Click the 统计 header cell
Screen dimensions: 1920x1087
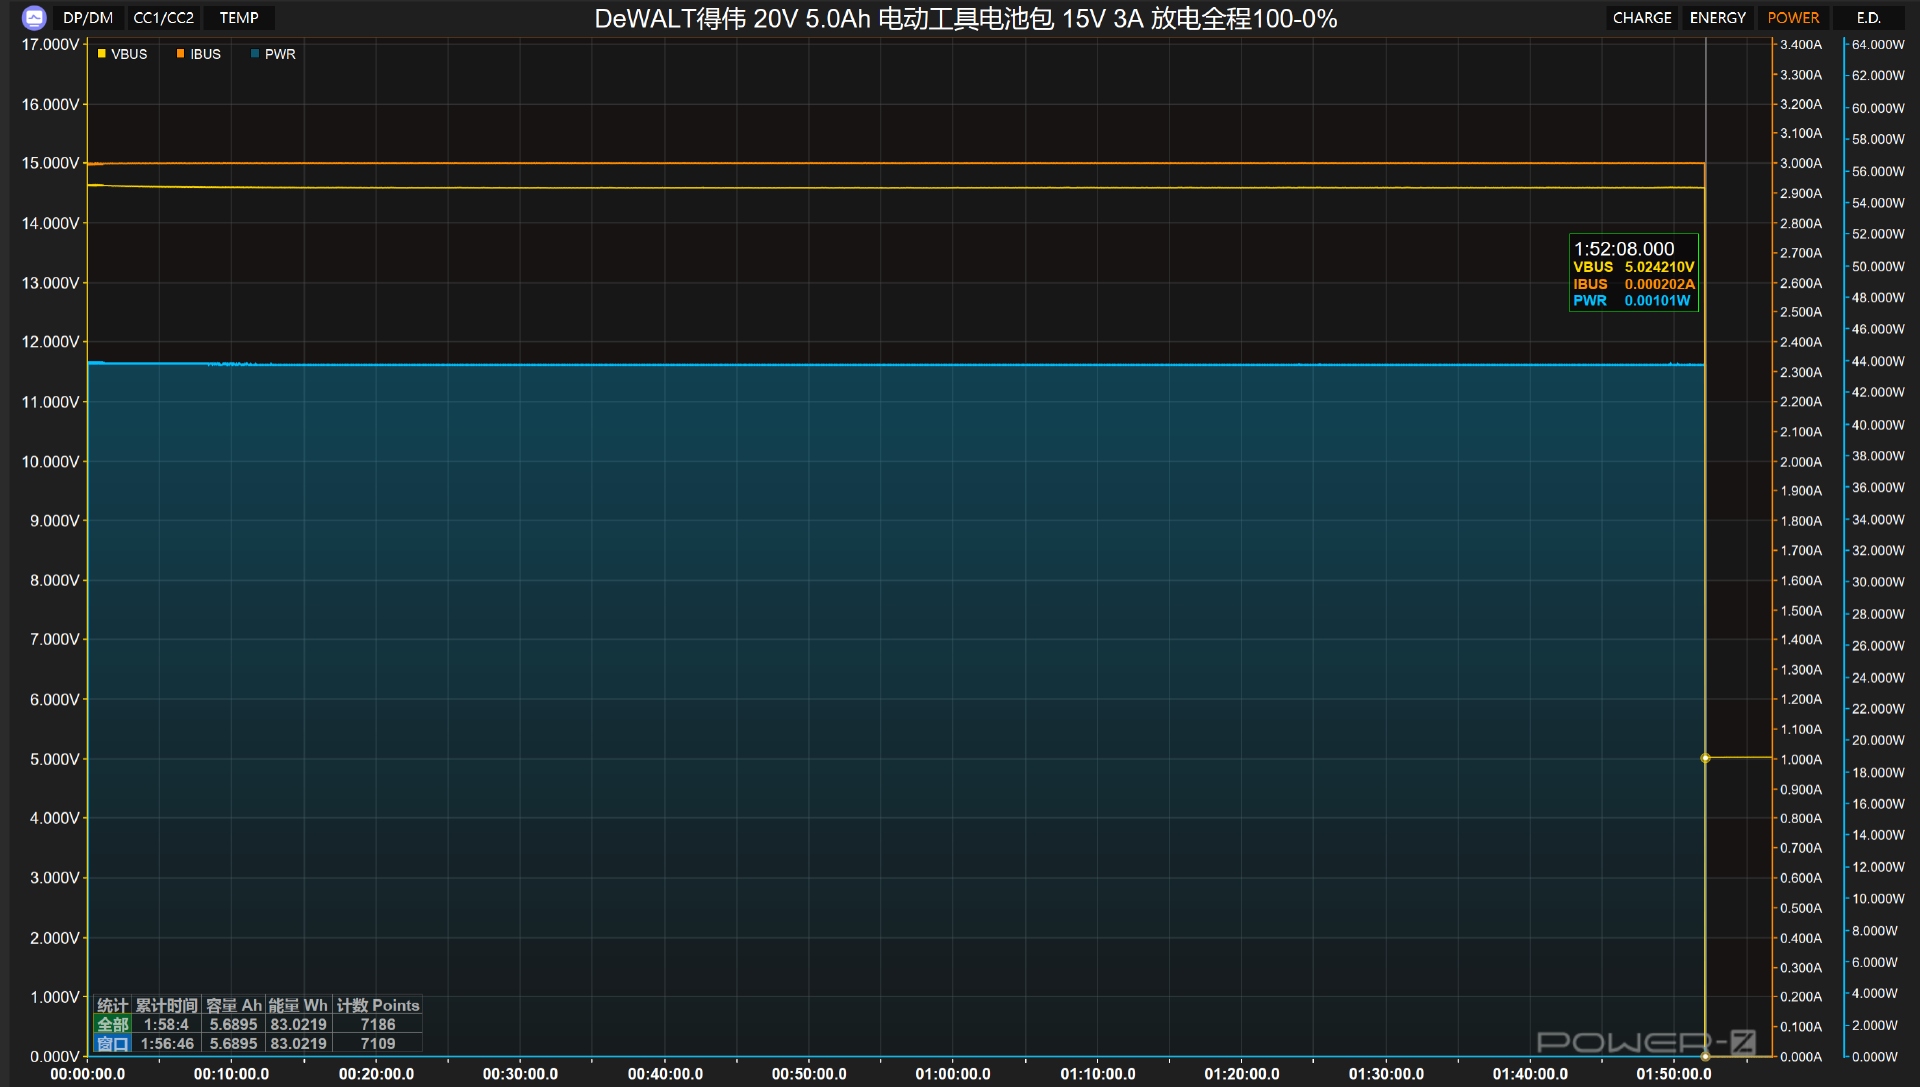coord(113,1006)
